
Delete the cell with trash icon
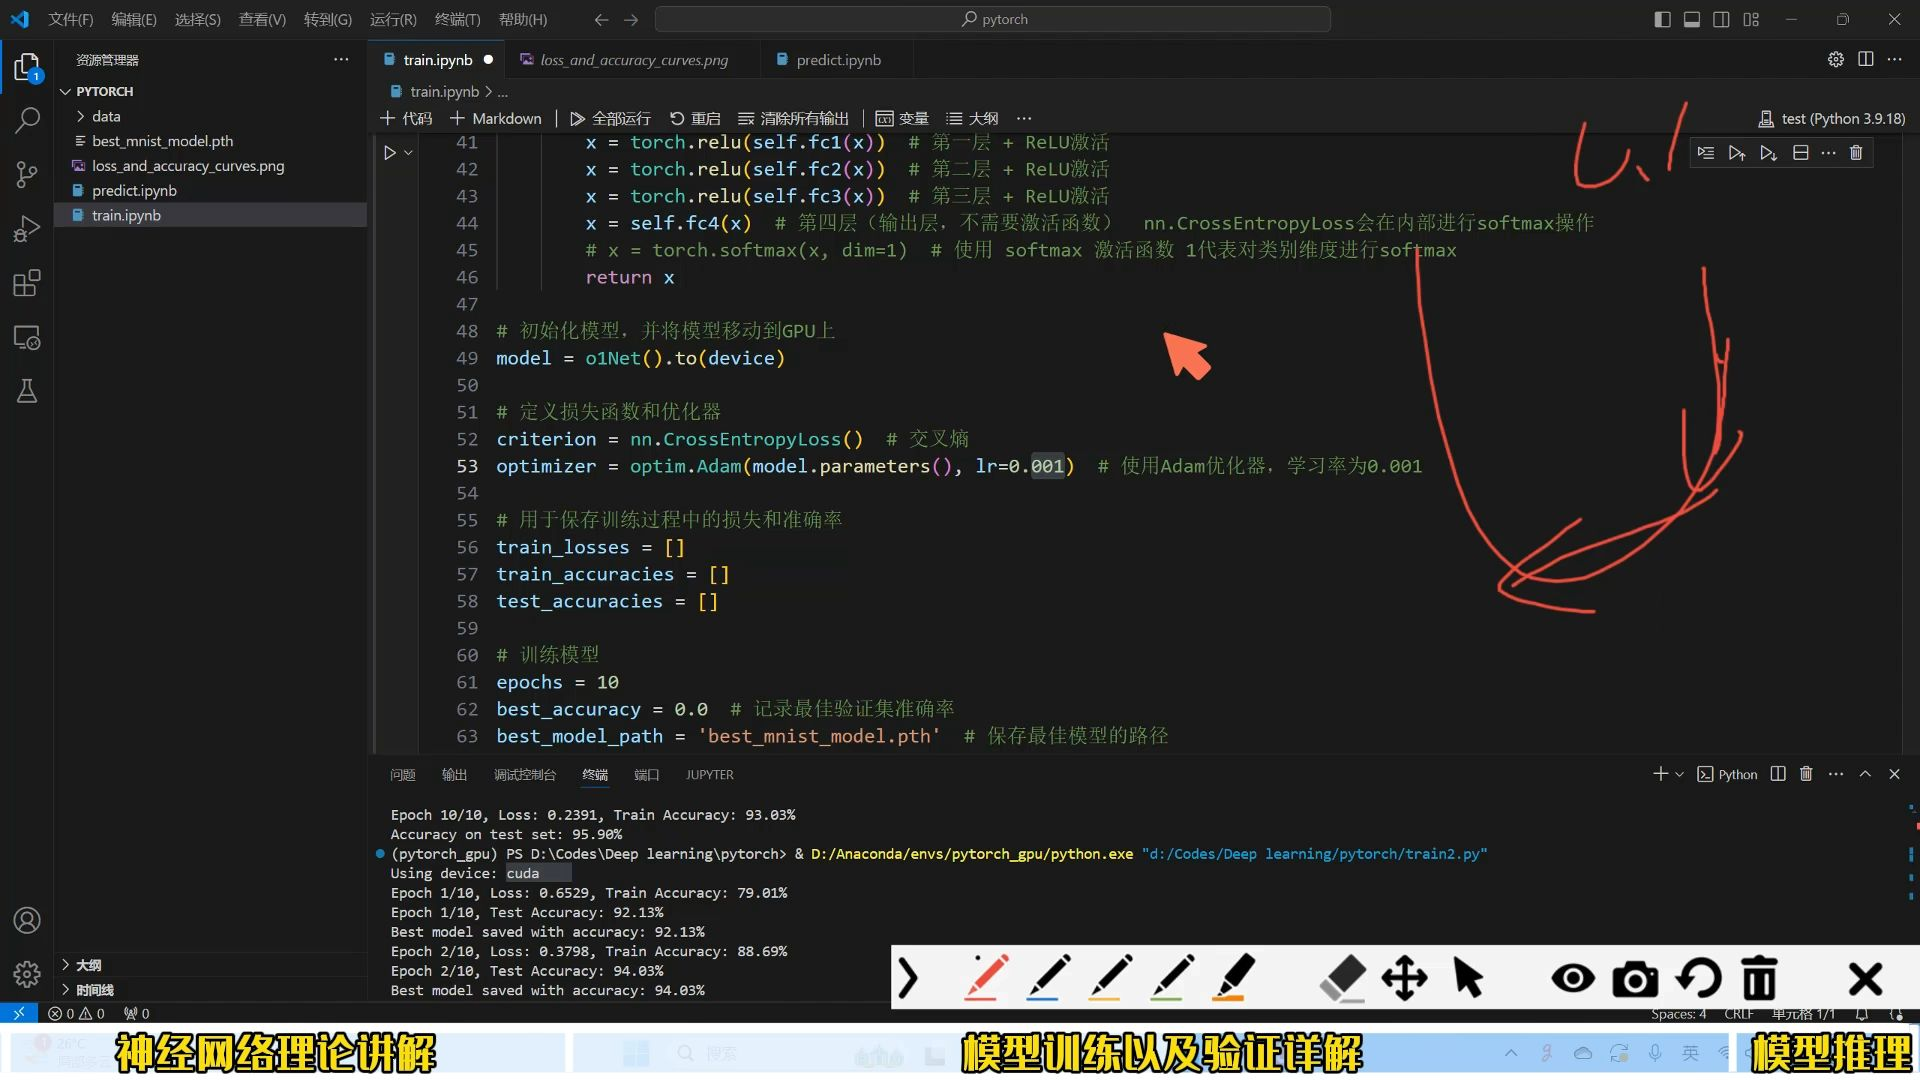(x=1856, y=153)
